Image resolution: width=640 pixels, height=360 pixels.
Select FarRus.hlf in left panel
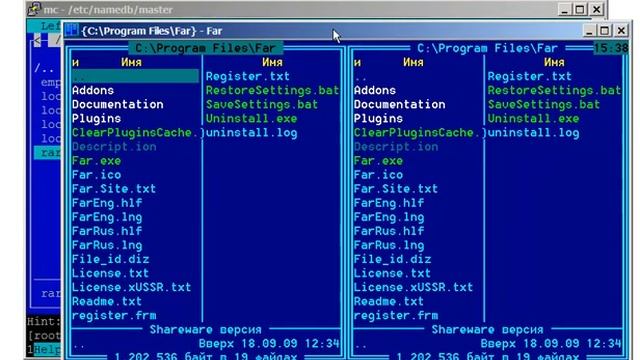(107, 231)
